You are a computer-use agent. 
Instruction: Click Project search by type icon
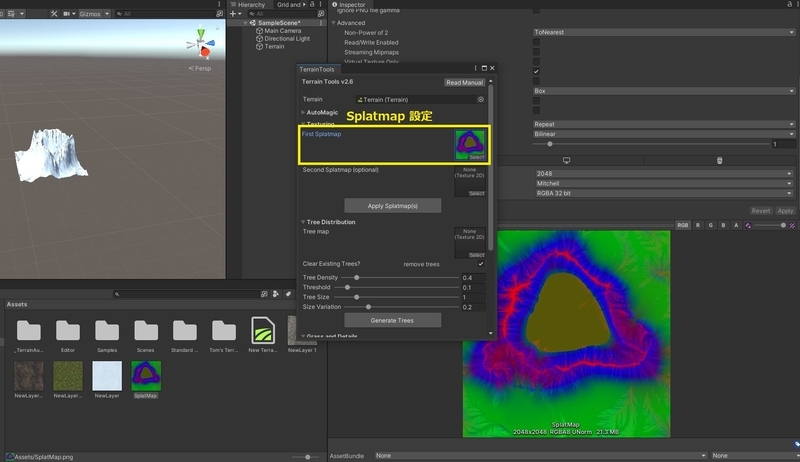pyautogui.click(x=264, y=294)
